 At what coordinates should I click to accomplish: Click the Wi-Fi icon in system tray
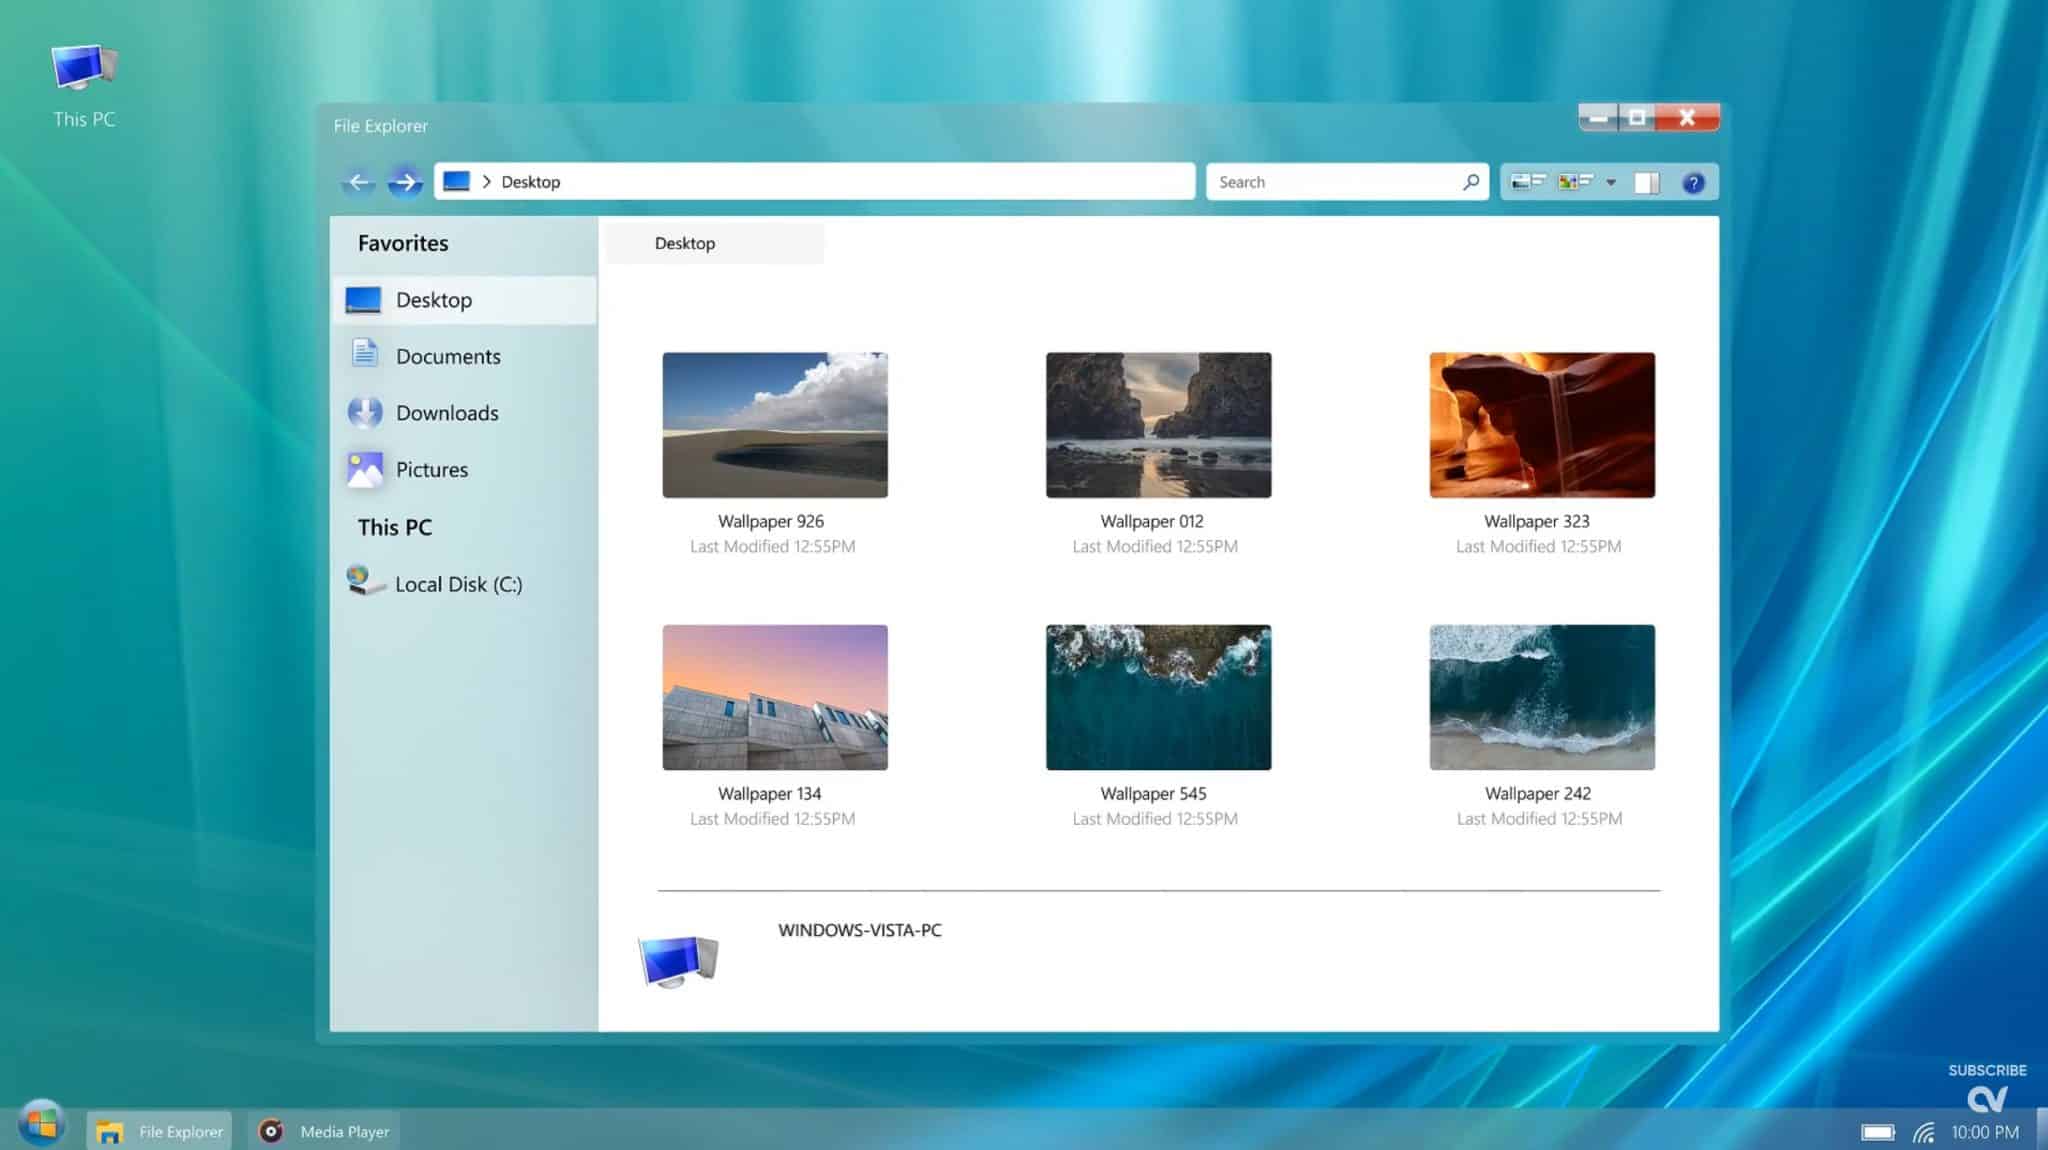pos(1925,1131)
